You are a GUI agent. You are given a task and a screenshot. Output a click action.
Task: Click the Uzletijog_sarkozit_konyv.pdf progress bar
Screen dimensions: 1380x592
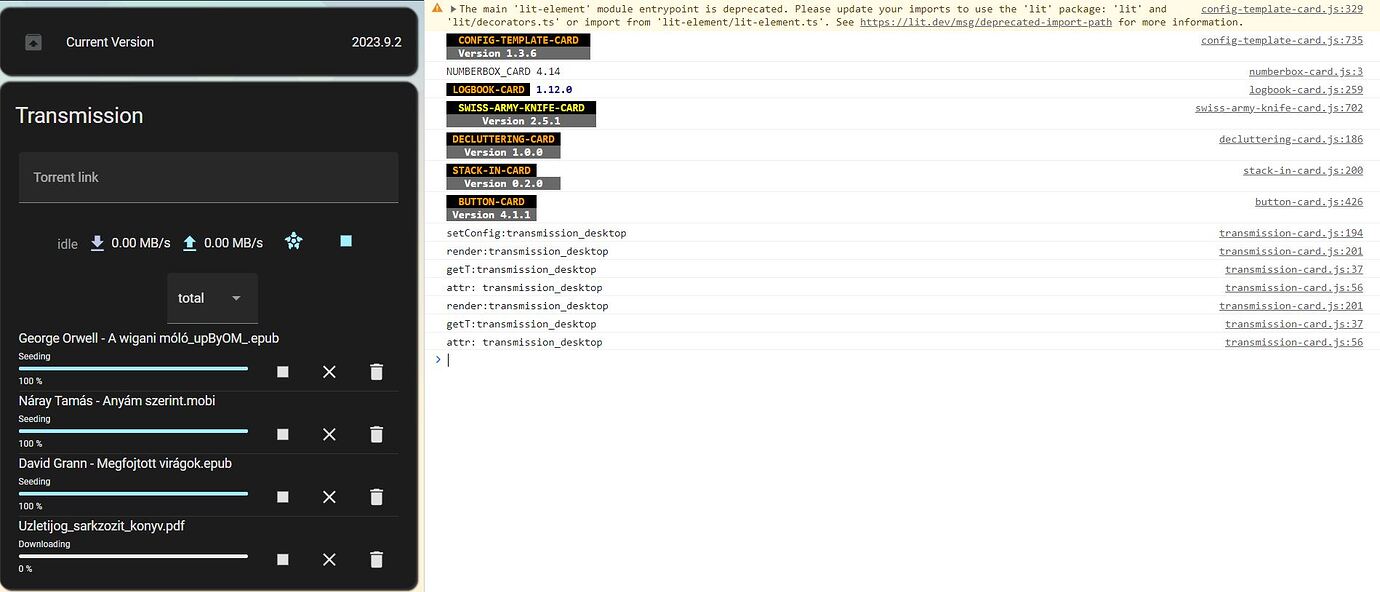point(133,556)
